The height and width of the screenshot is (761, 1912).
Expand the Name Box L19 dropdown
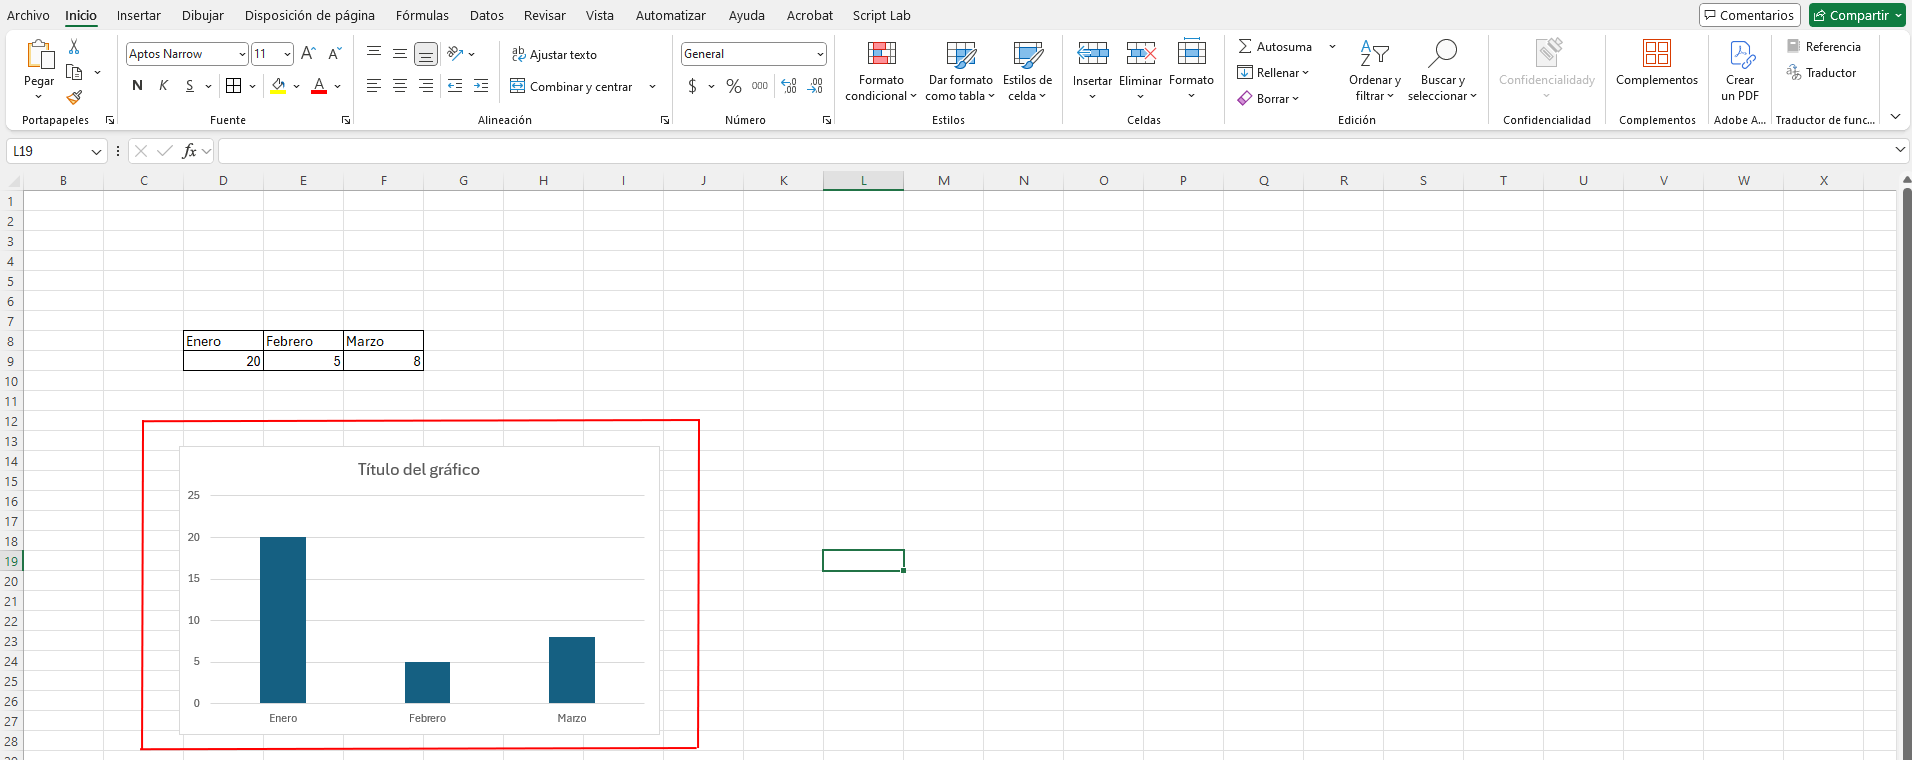point(96,152)
